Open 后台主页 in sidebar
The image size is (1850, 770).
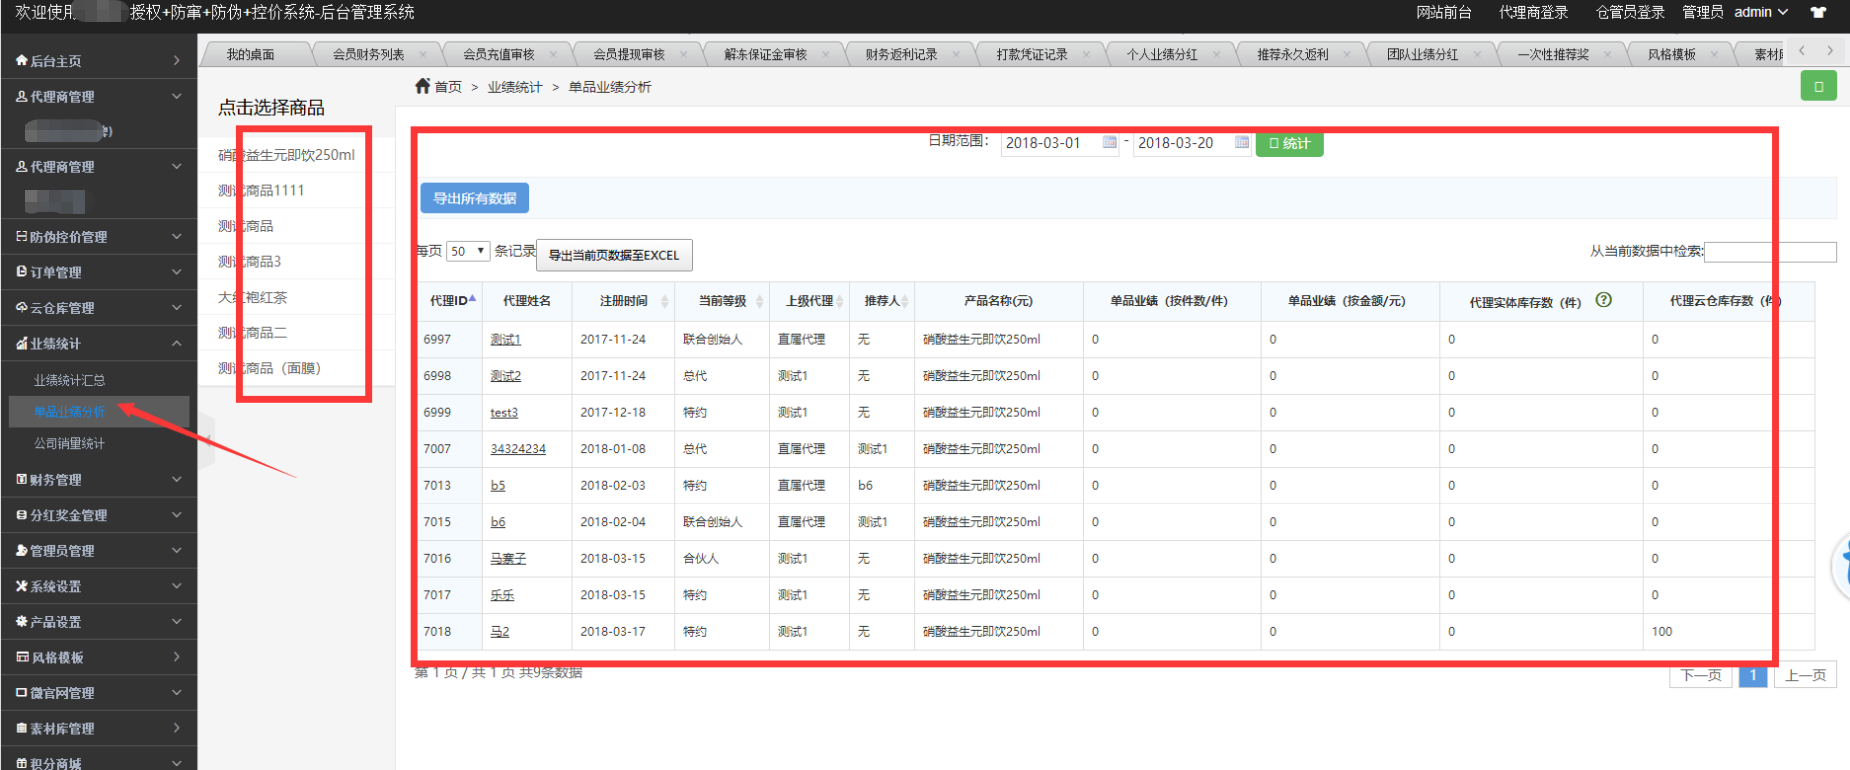(x=98, y=61)
